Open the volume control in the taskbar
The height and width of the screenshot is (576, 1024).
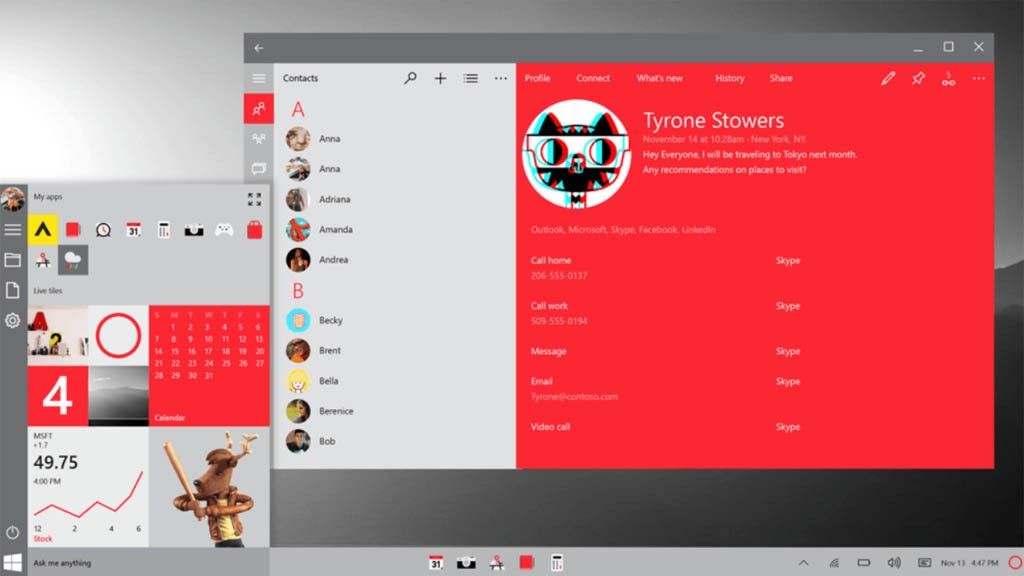click(x=893, y=563)
